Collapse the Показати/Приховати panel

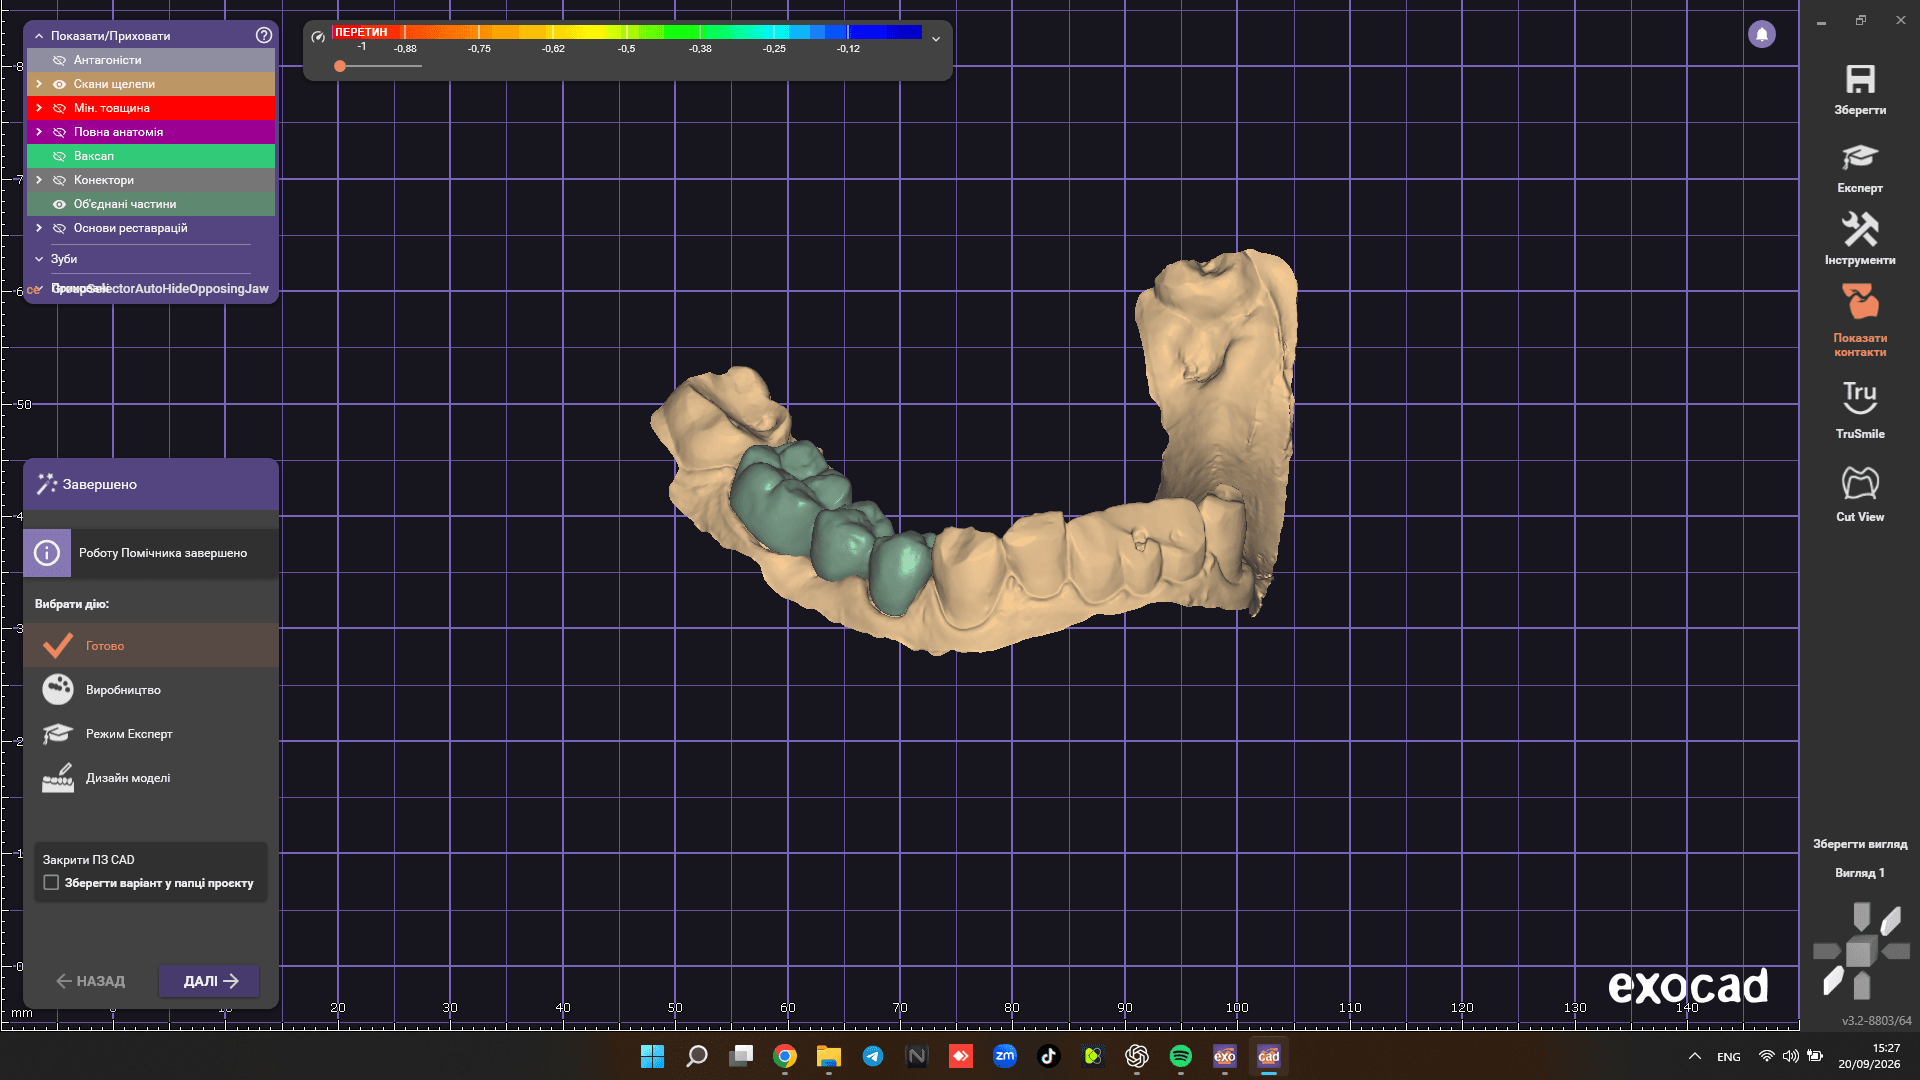click(x=39, y=36)
